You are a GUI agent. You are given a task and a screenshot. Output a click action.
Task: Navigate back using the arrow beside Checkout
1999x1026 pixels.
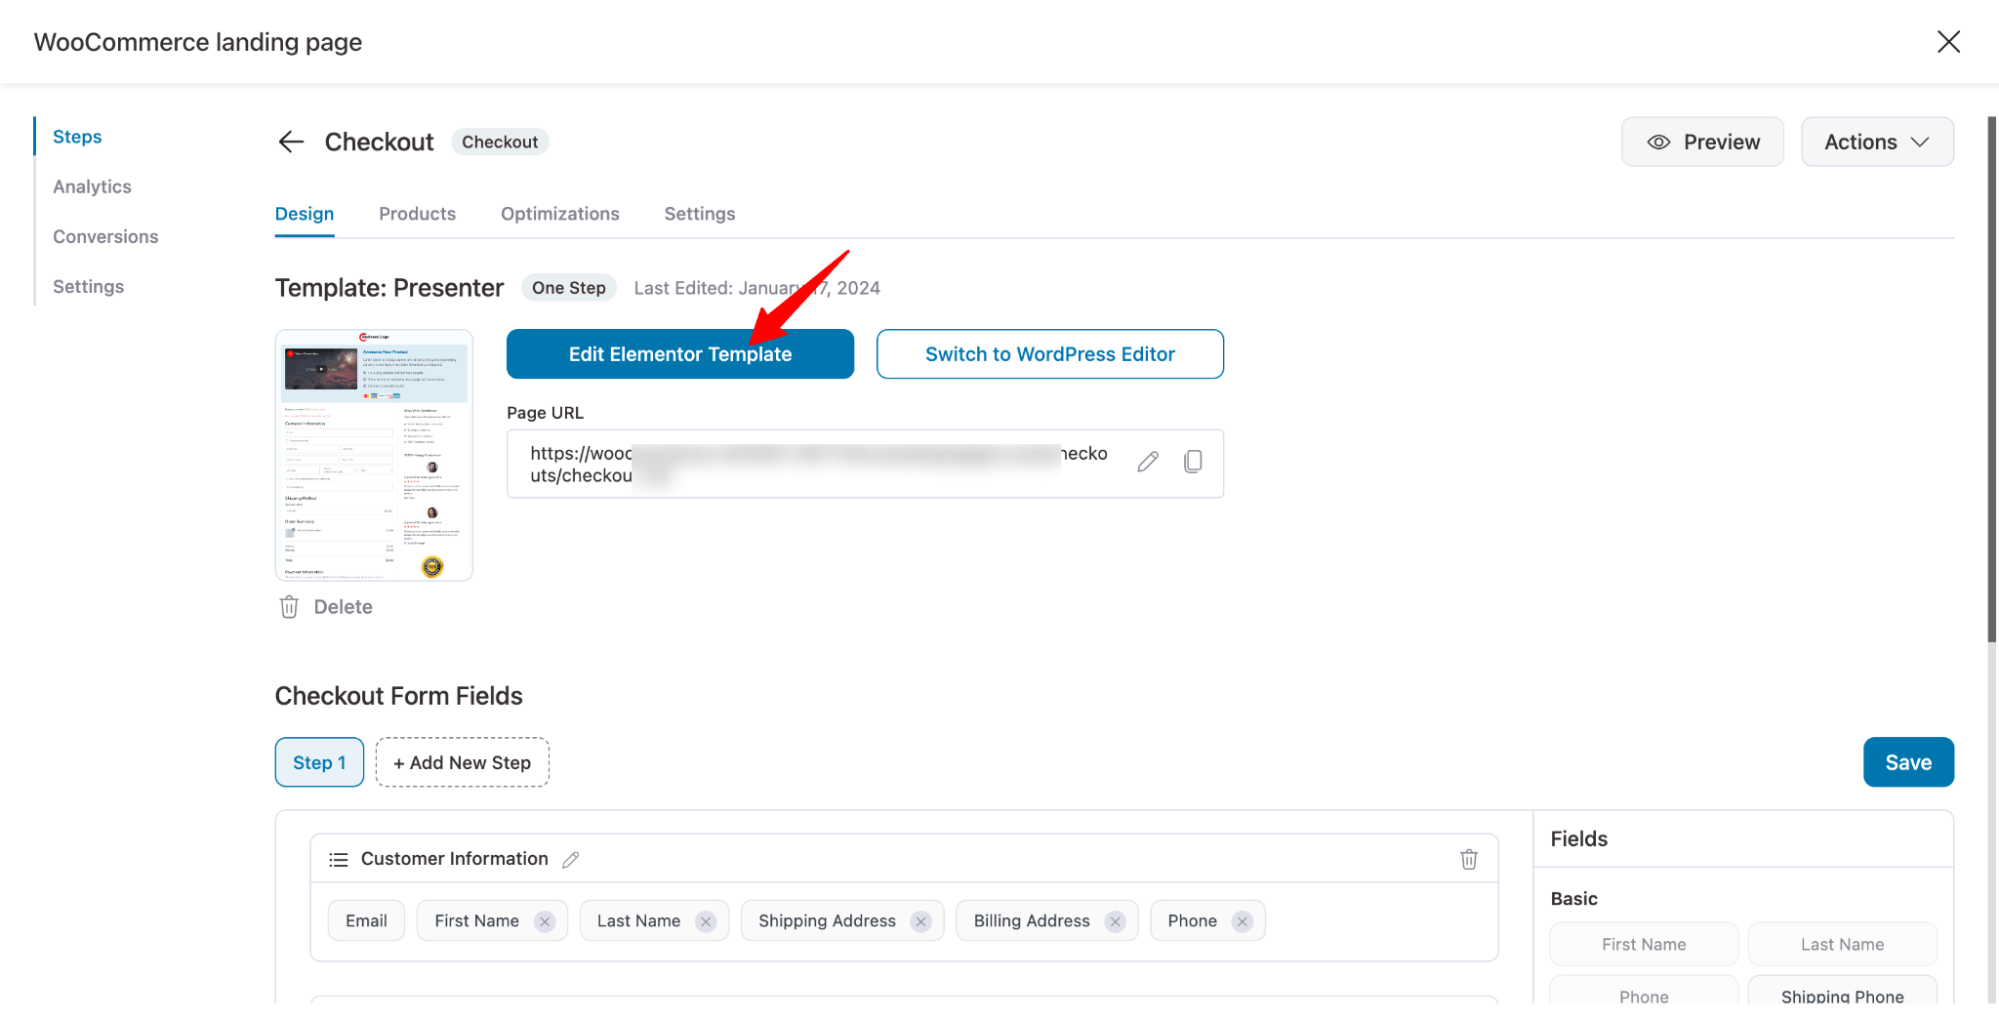(290, 141)
